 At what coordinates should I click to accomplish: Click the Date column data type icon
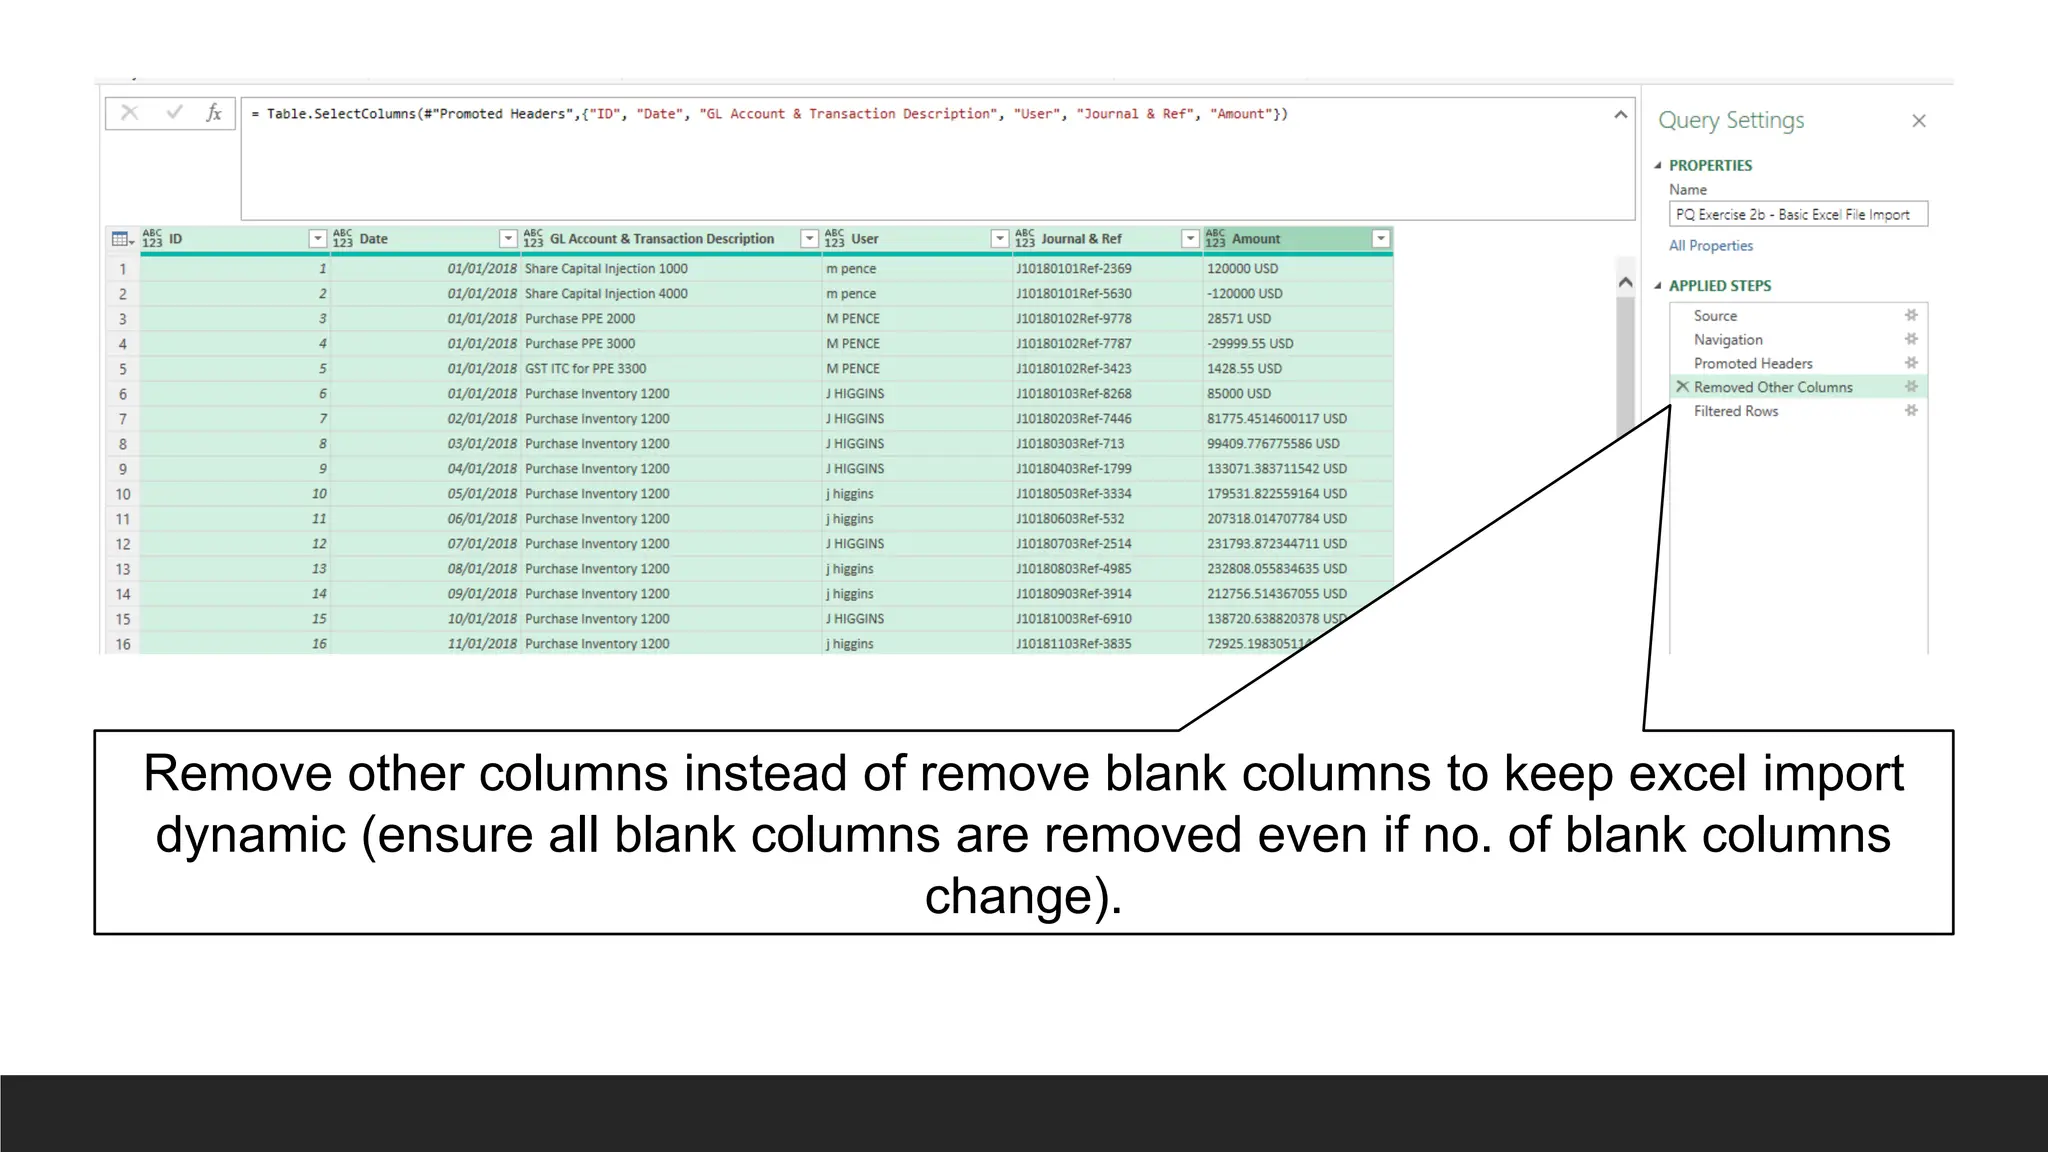tap(343, 239)
